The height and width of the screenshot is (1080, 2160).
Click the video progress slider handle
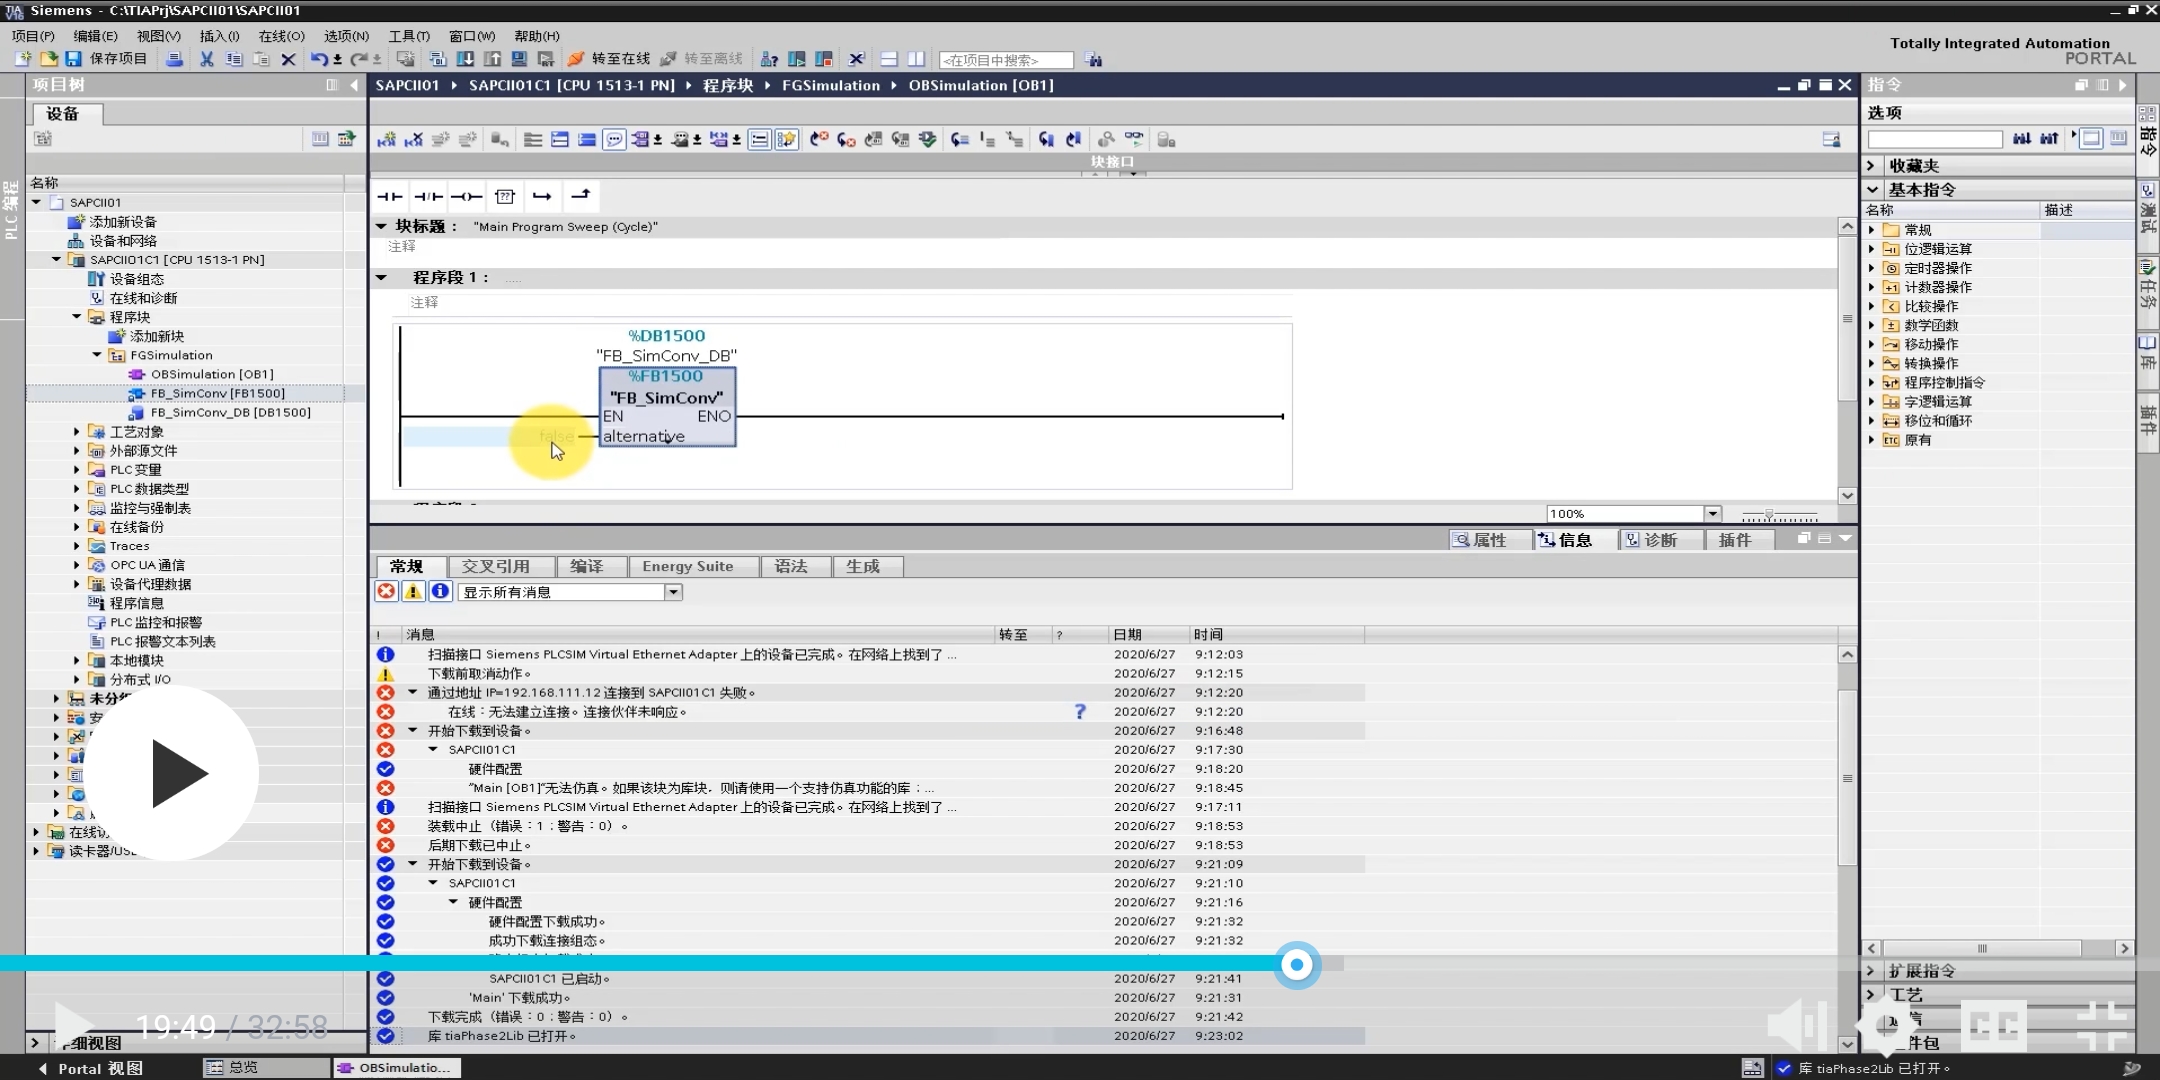pos(1297,965)
